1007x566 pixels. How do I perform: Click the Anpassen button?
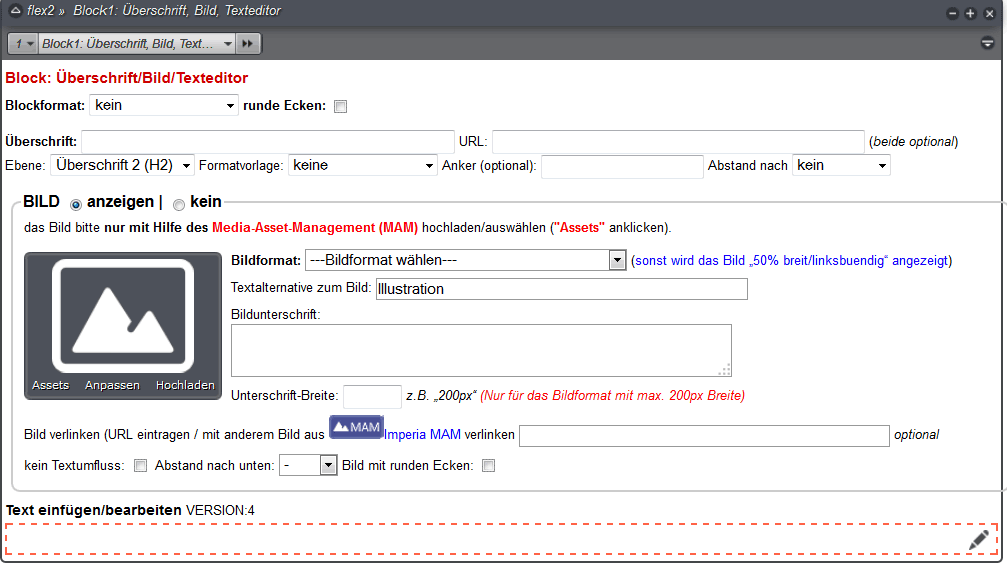(x=112, y=385)
